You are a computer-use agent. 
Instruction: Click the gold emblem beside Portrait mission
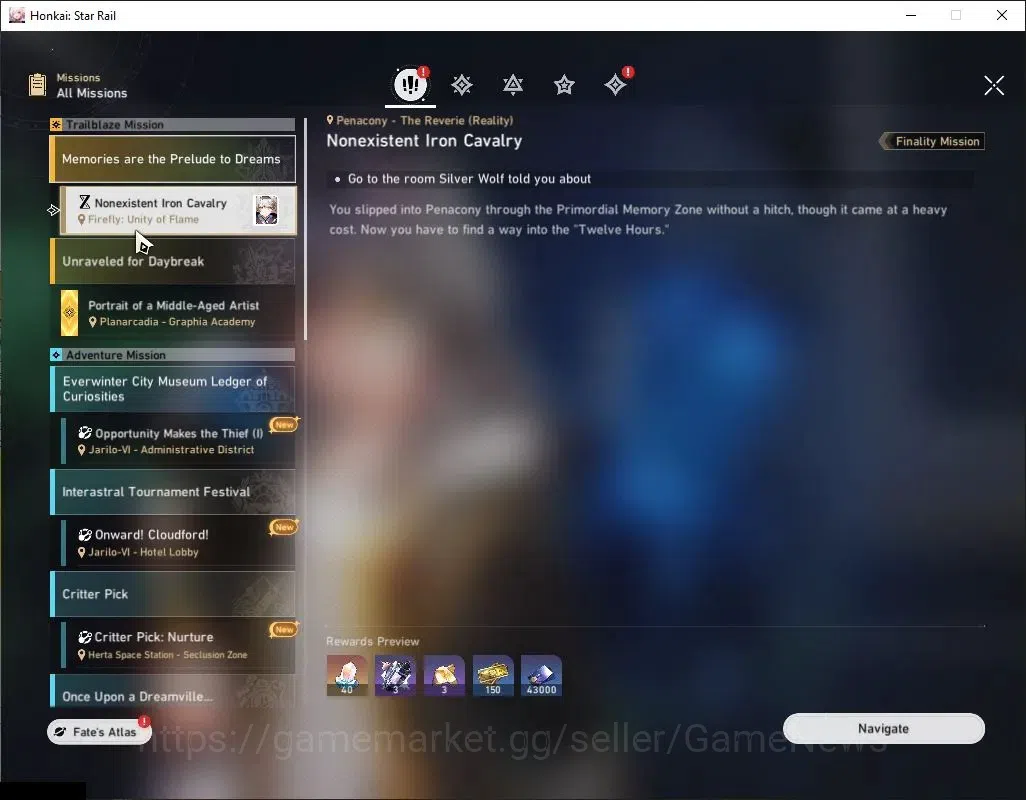69,313
